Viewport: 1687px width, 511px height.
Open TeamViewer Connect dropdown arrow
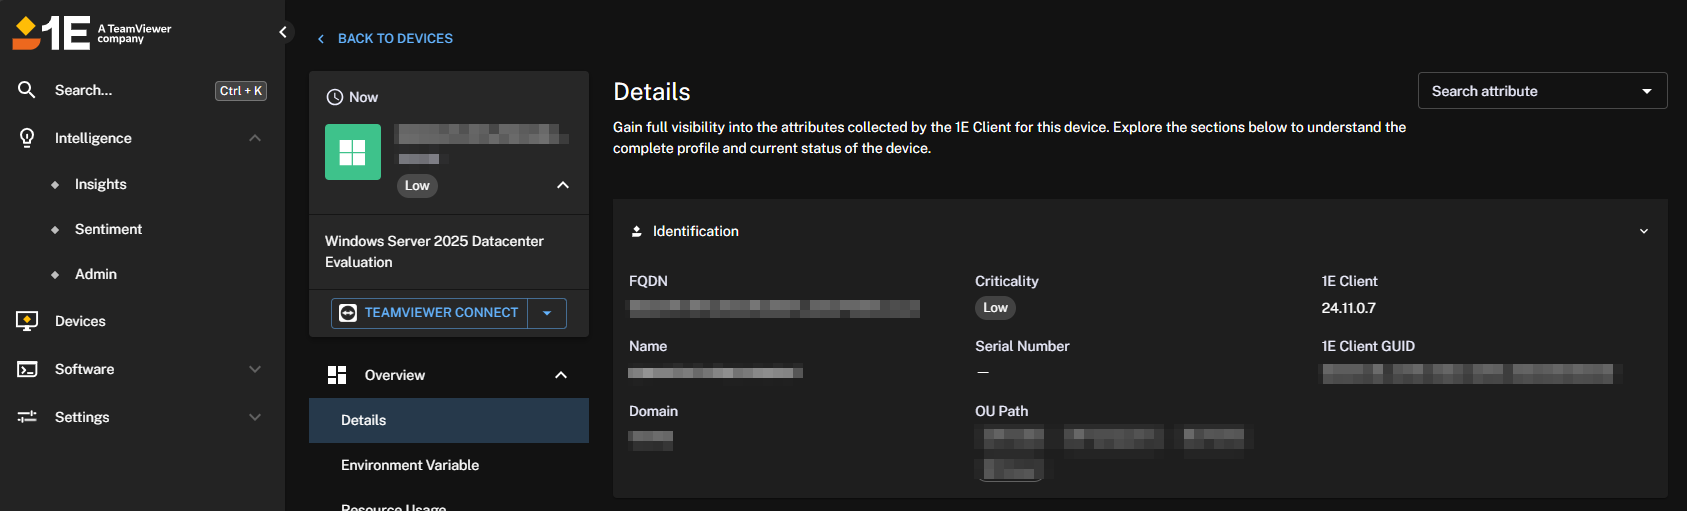(547, 313)
